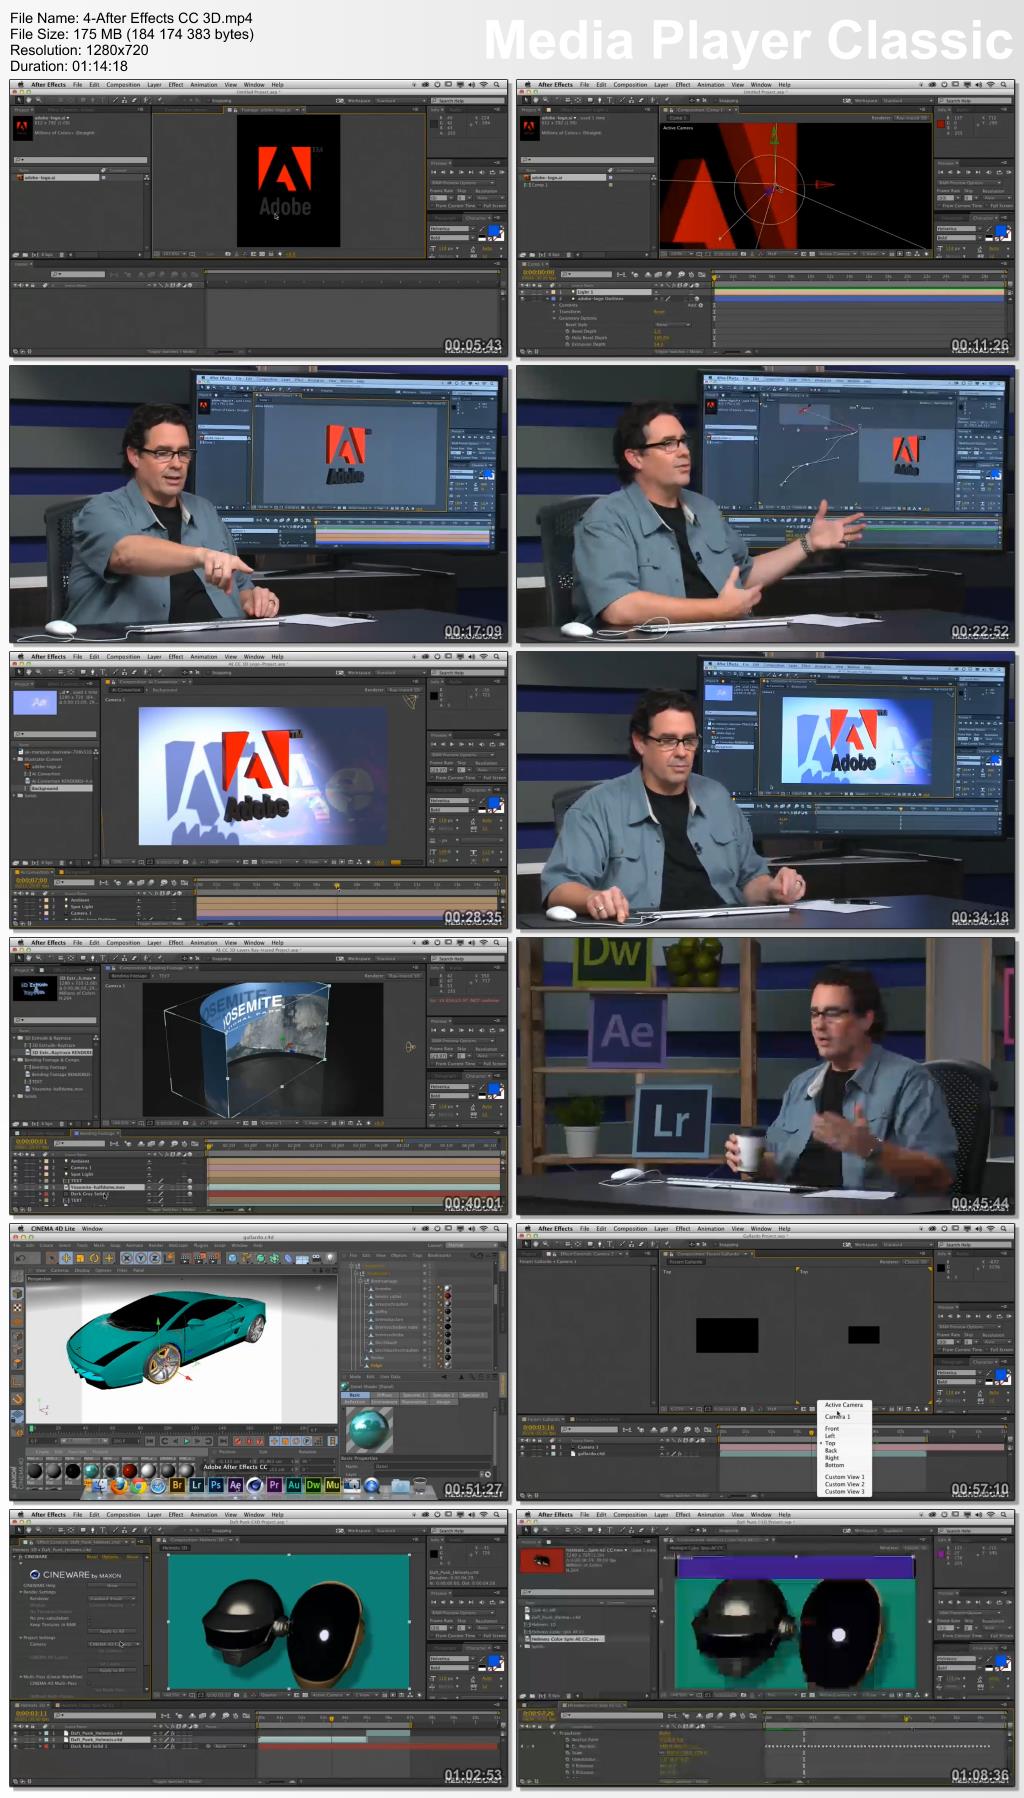Viewport: 1024px width, 1798px height.
Task: Toggle Keep Textures in RAM checkbox in CINEWARE
Action: coord(90,1624)
